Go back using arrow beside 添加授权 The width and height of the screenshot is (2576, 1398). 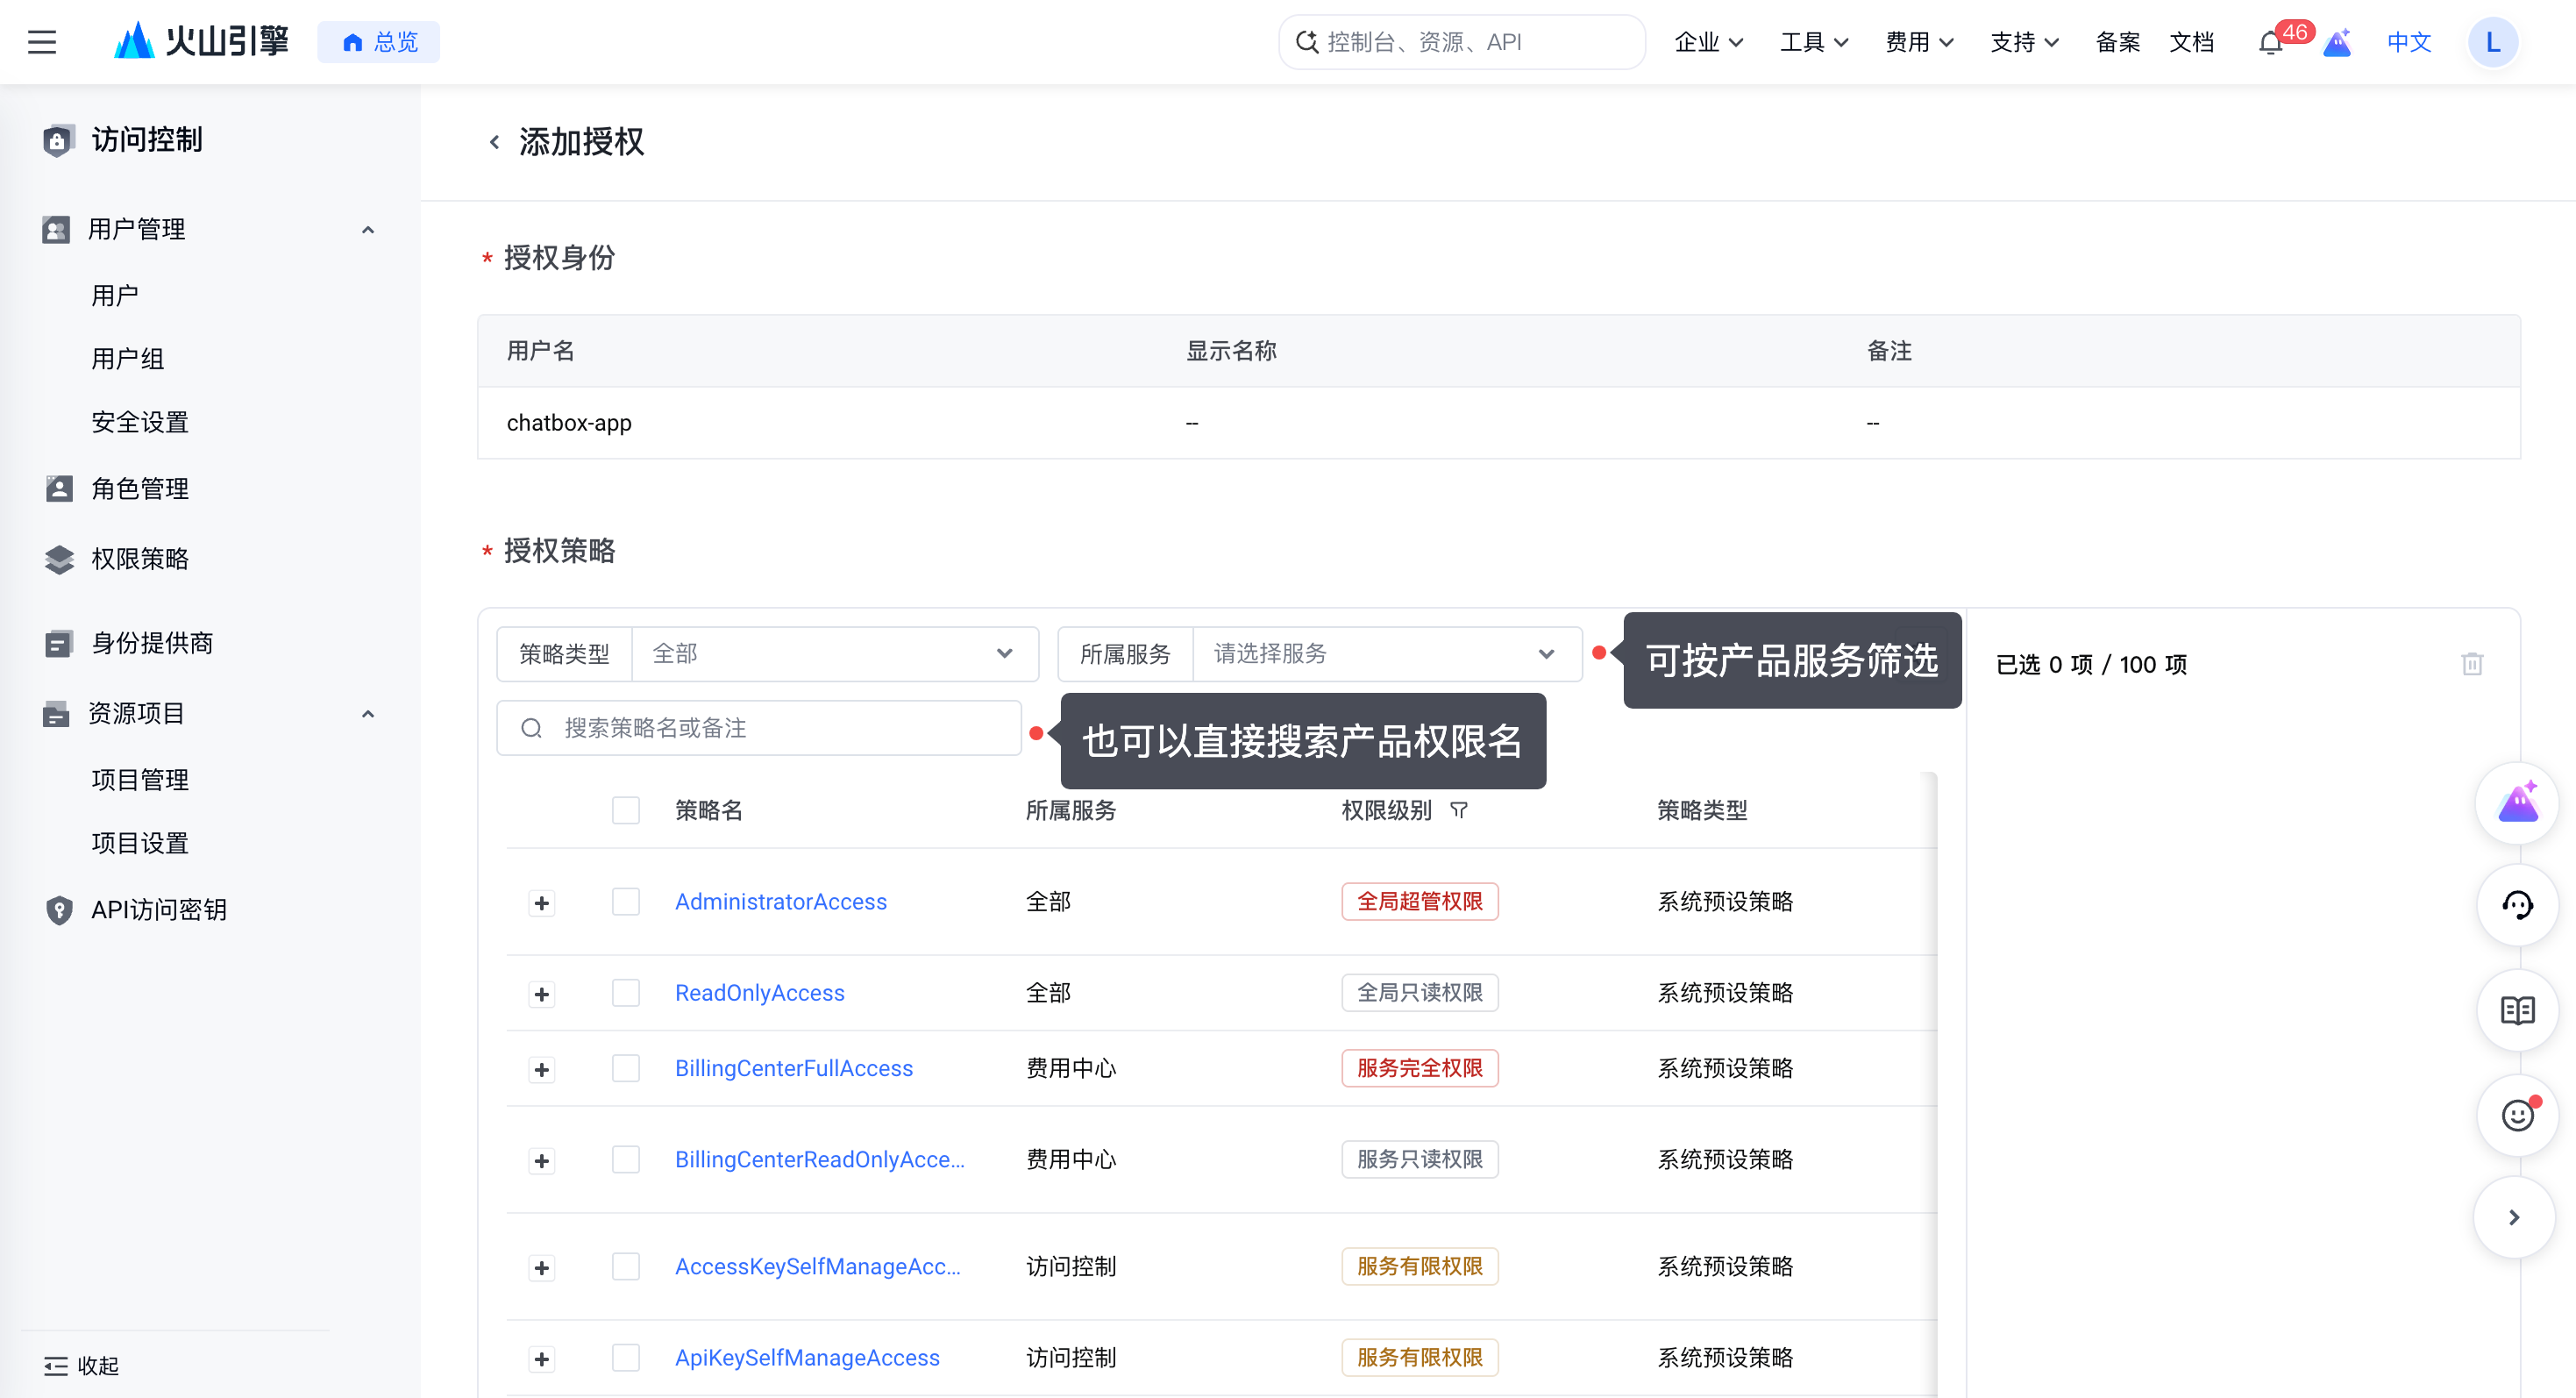tap(494, 142)
